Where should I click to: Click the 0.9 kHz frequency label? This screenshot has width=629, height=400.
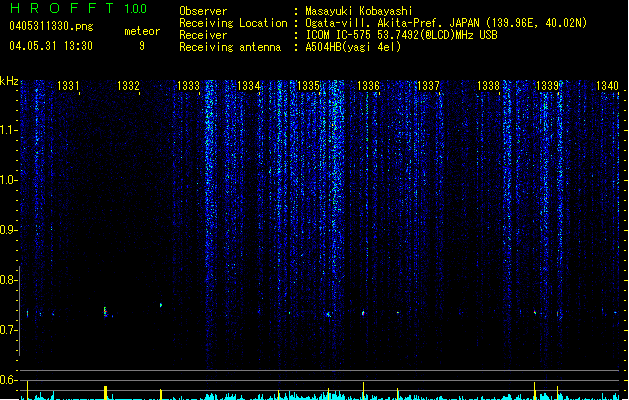[9, 230]
